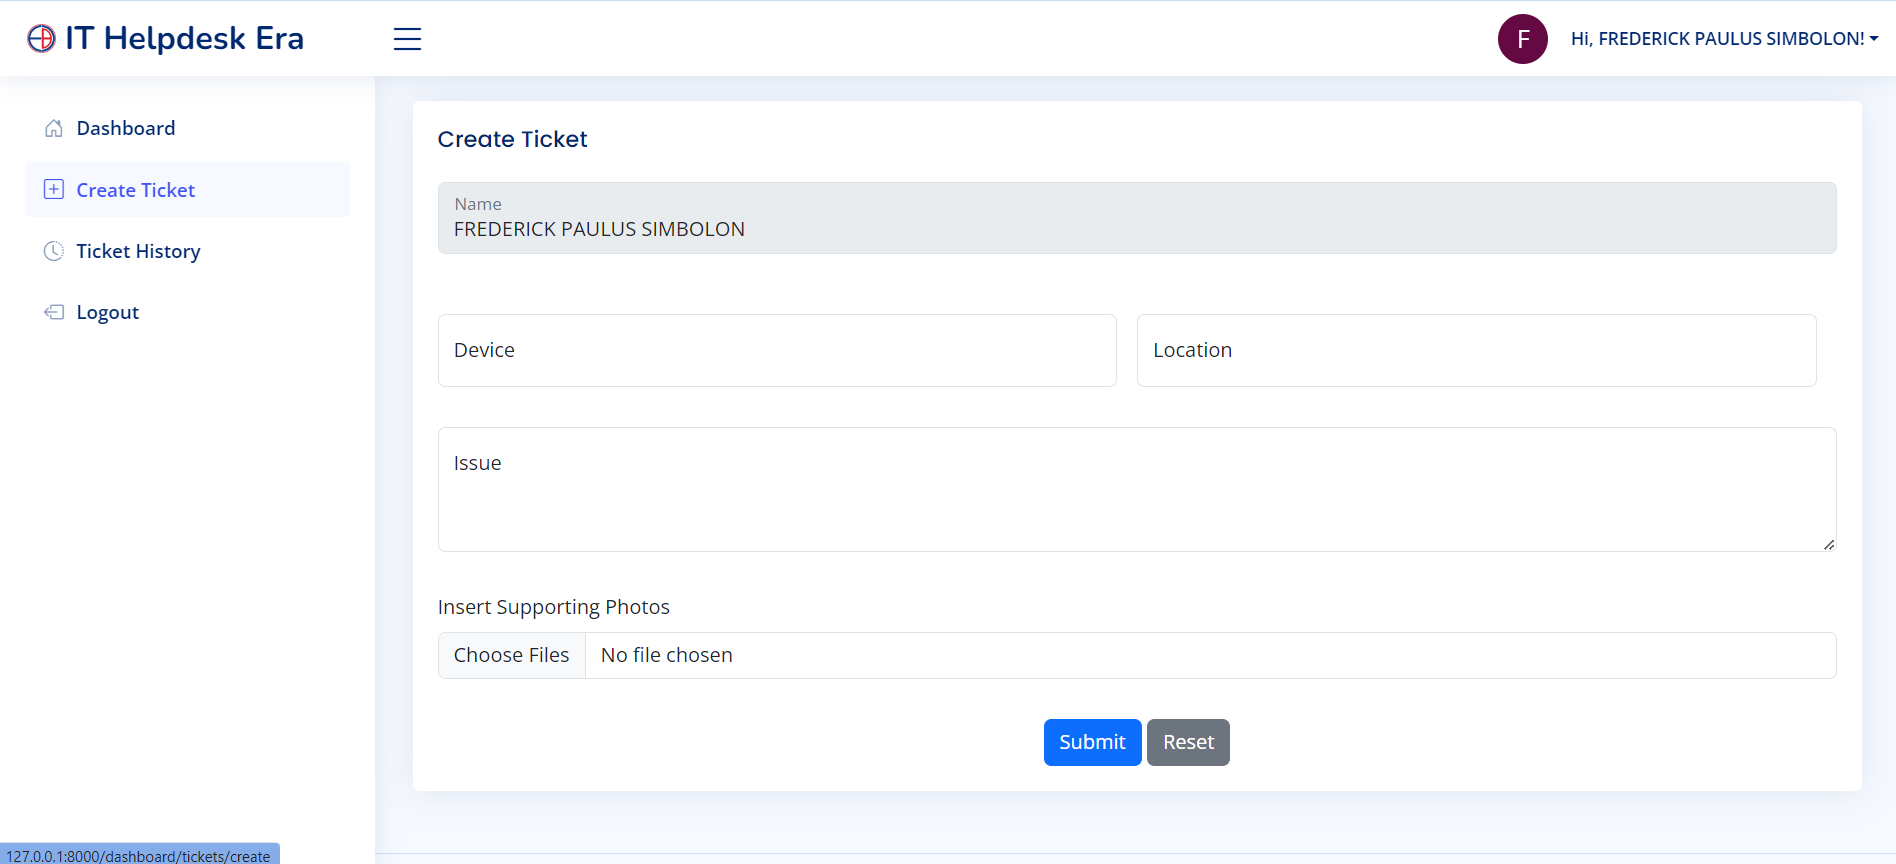Image resolution: width=1896 pixels, height=864 pixels.
Task: Go to the Ticket History label
Action: pos(138,251)
